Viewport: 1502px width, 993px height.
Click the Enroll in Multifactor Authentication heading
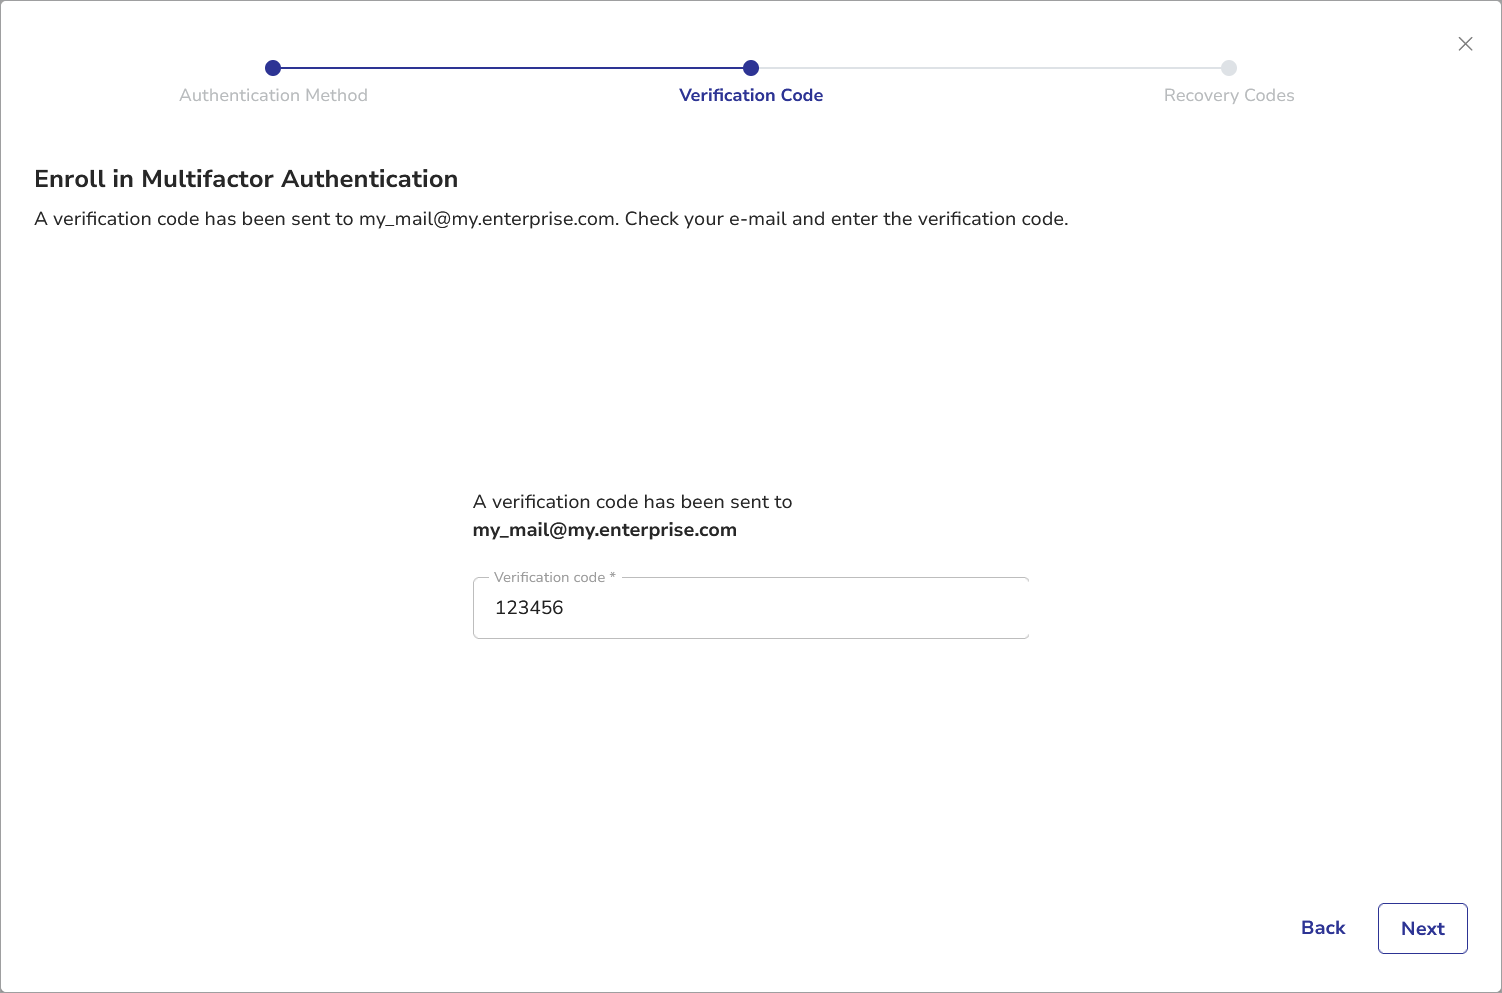[x=246, y=179]
